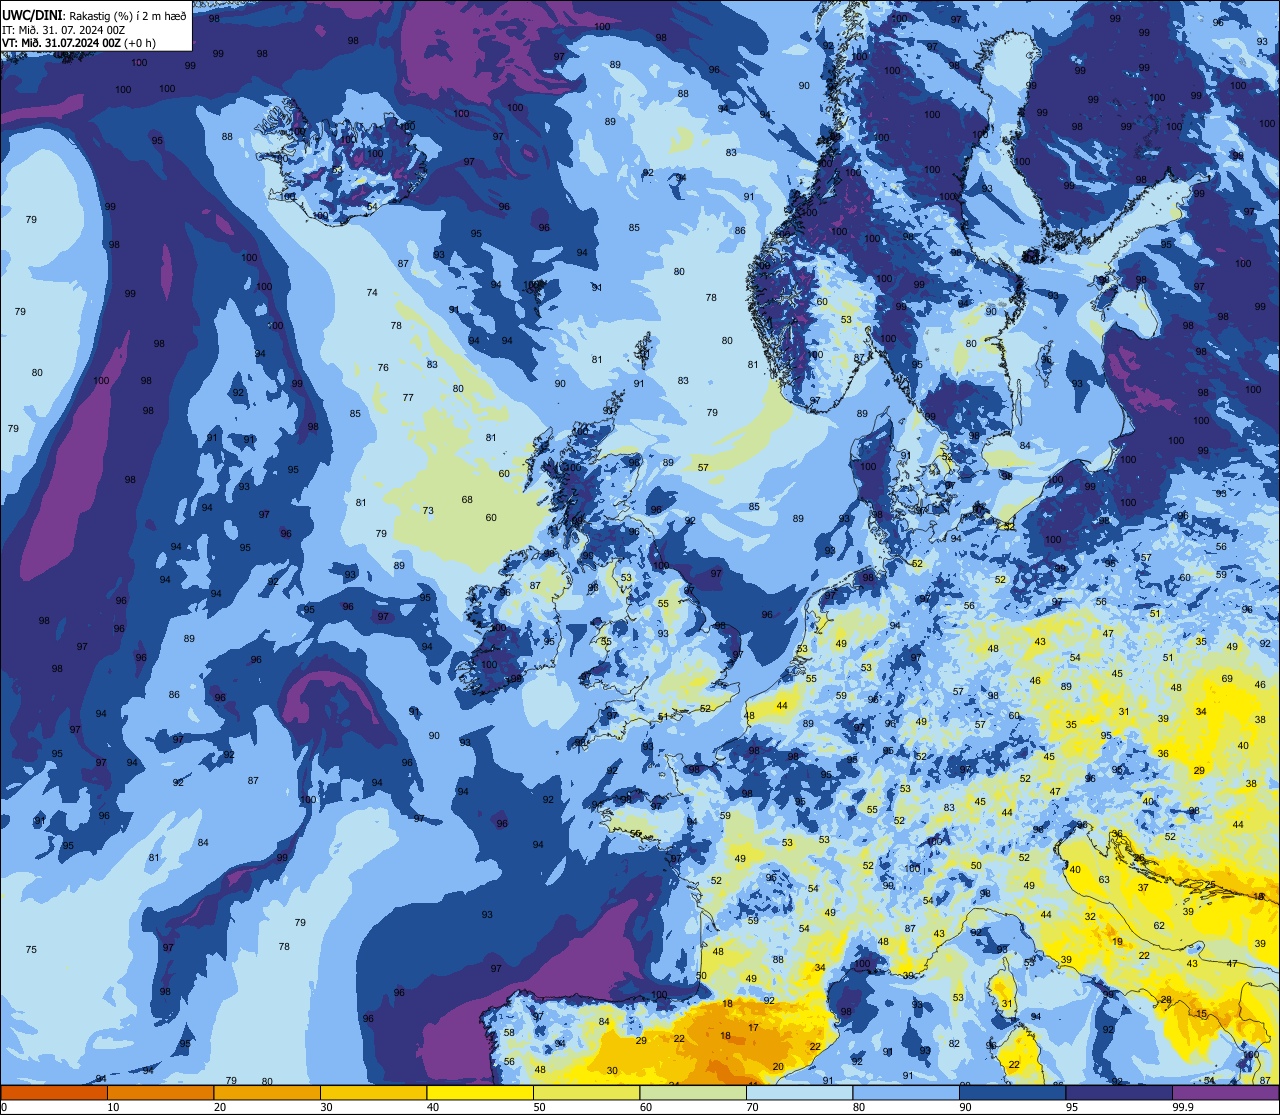Click the legend label "10"
The width and height of the screenshot is (1280, 1115).
coord(113,1107)
